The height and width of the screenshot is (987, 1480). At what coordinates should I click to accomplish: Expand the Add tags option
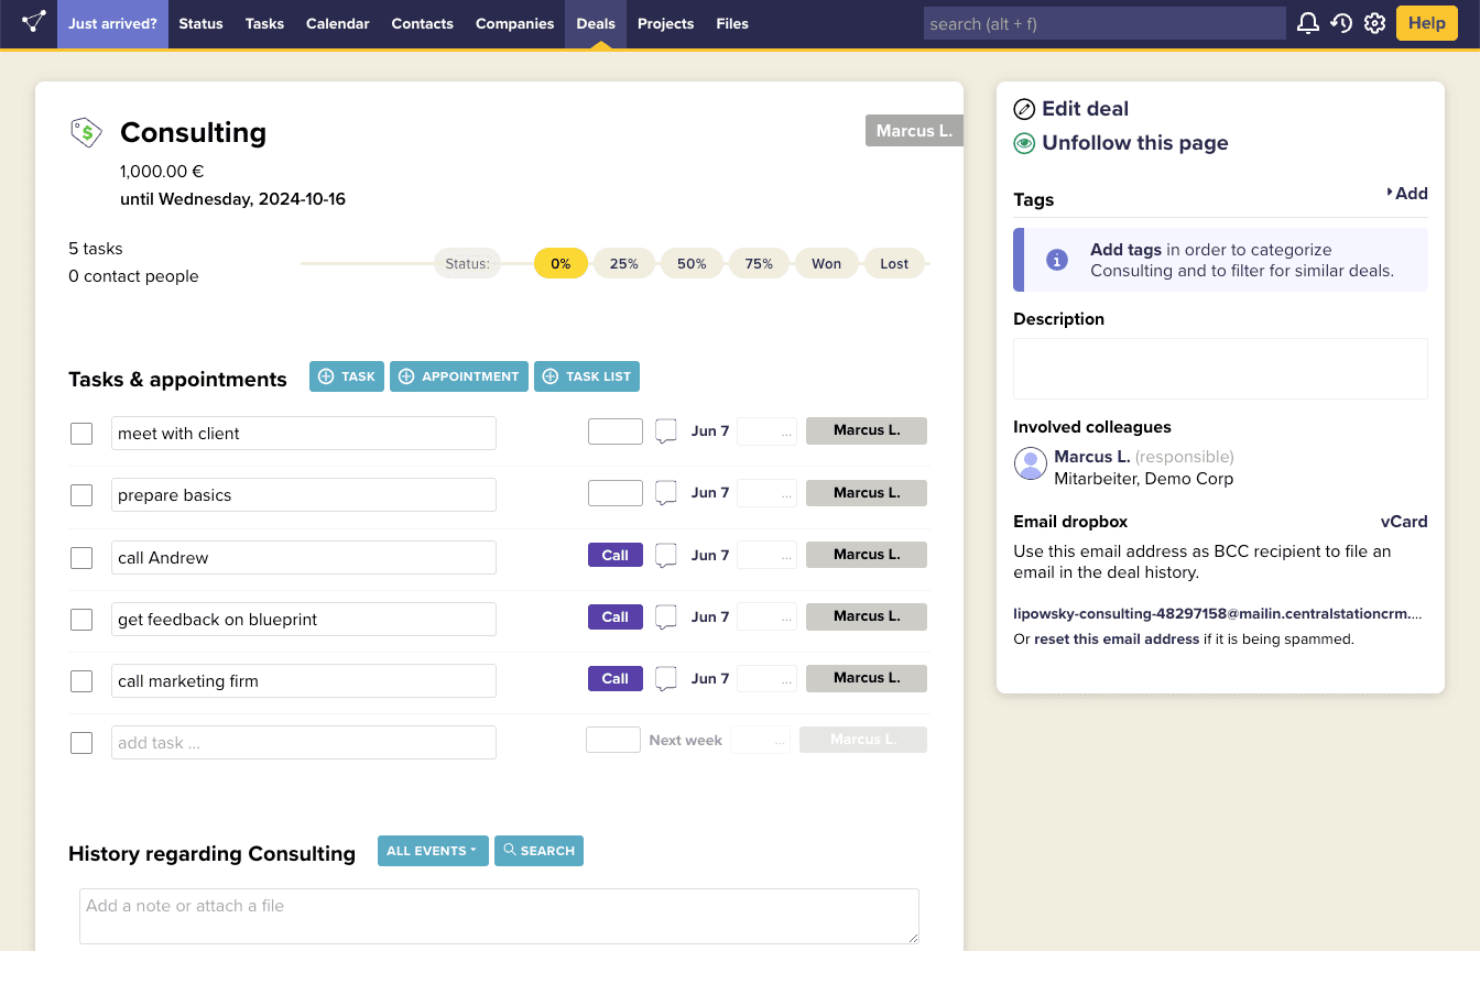pyautogui.click(x=1413, y=193)
